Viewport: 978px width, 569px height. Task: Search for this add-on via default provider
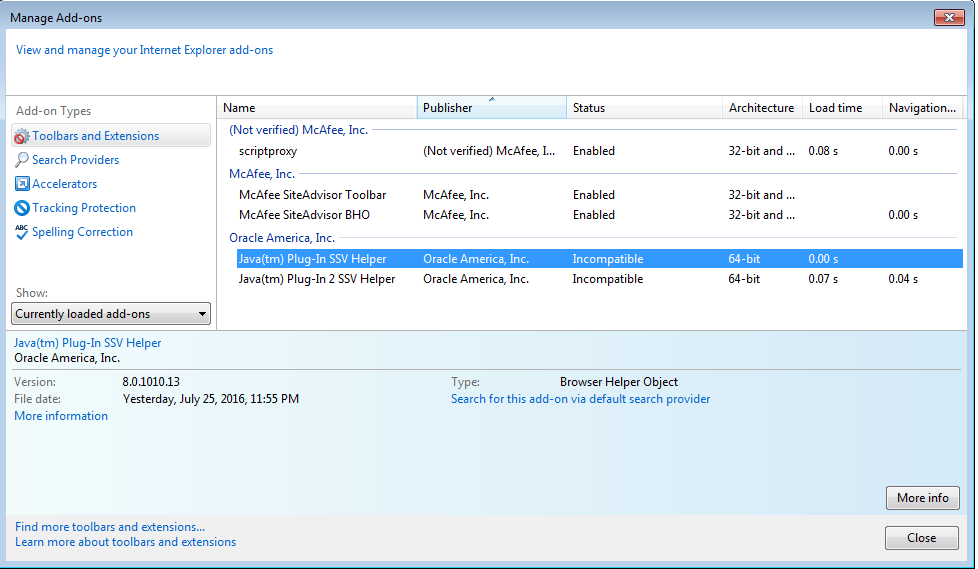580,399
